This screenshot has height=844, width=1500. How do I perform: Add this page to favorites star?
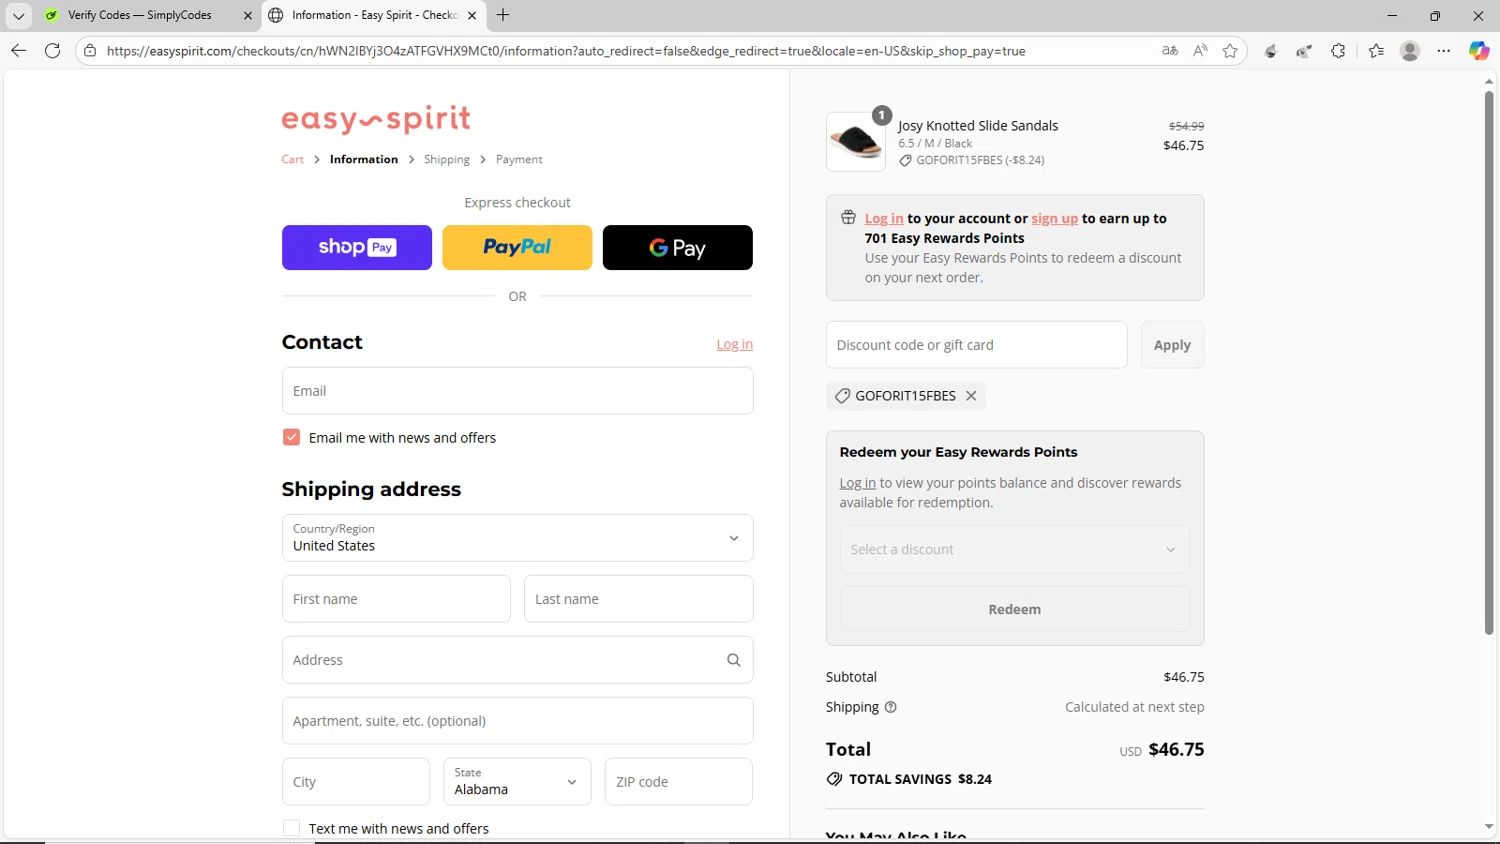click(x=1230, y=50)
